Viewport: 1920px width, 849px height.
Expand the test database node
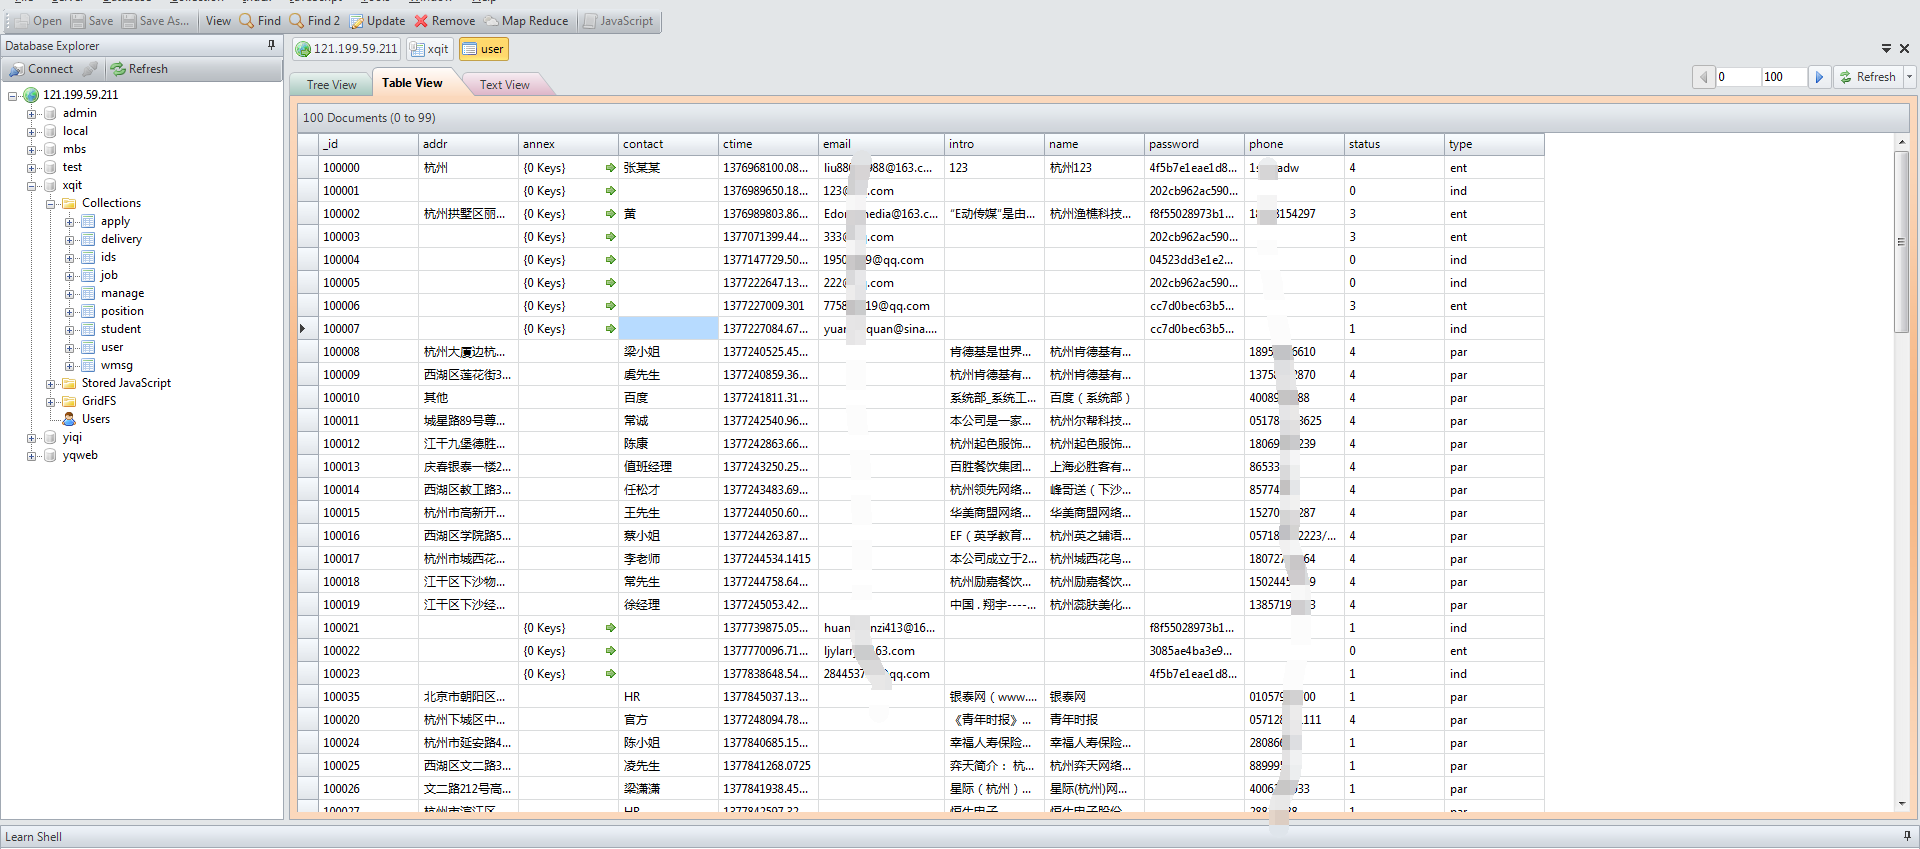pyautogui.click(x=31, y=168)
